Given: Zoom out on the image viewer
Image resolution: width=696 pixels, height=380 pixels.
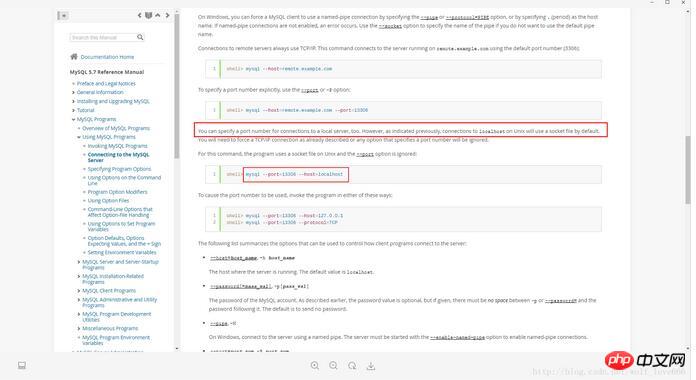Looking at the screenshot, I should (x=333, y=365).
